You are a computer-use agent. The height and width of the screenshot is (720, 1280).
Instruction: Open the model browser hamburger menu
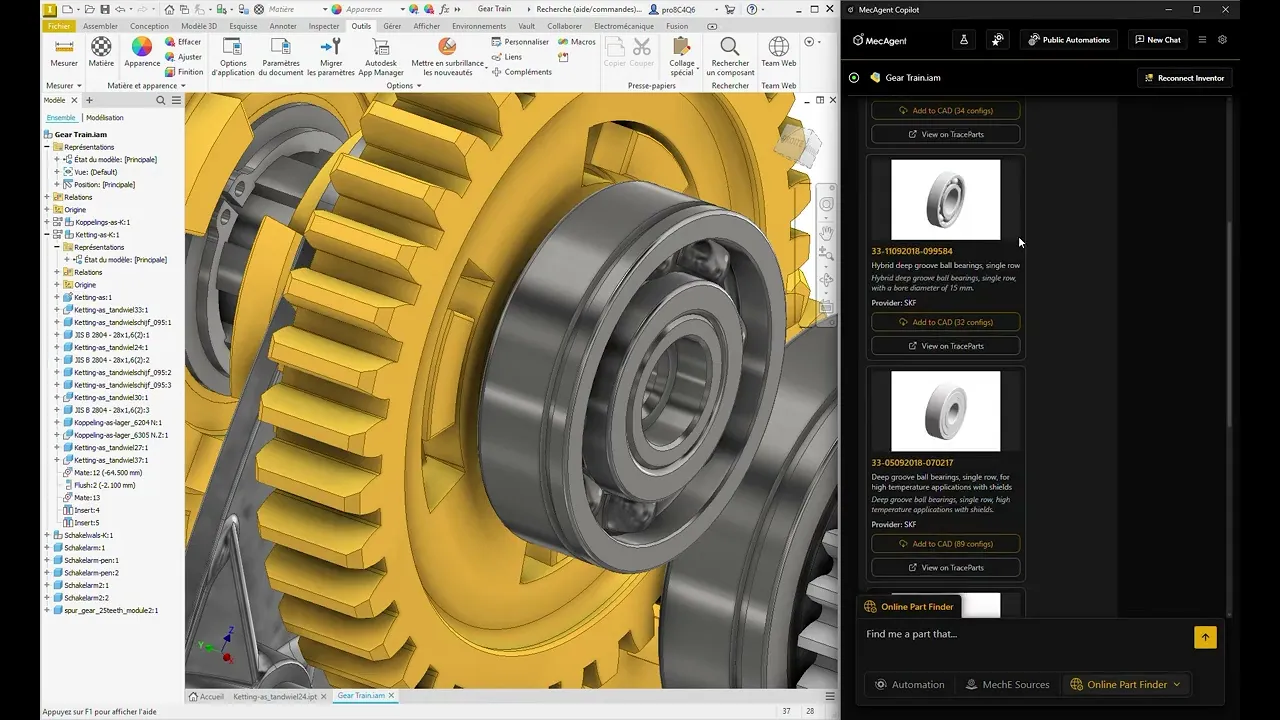coord(177,100)
